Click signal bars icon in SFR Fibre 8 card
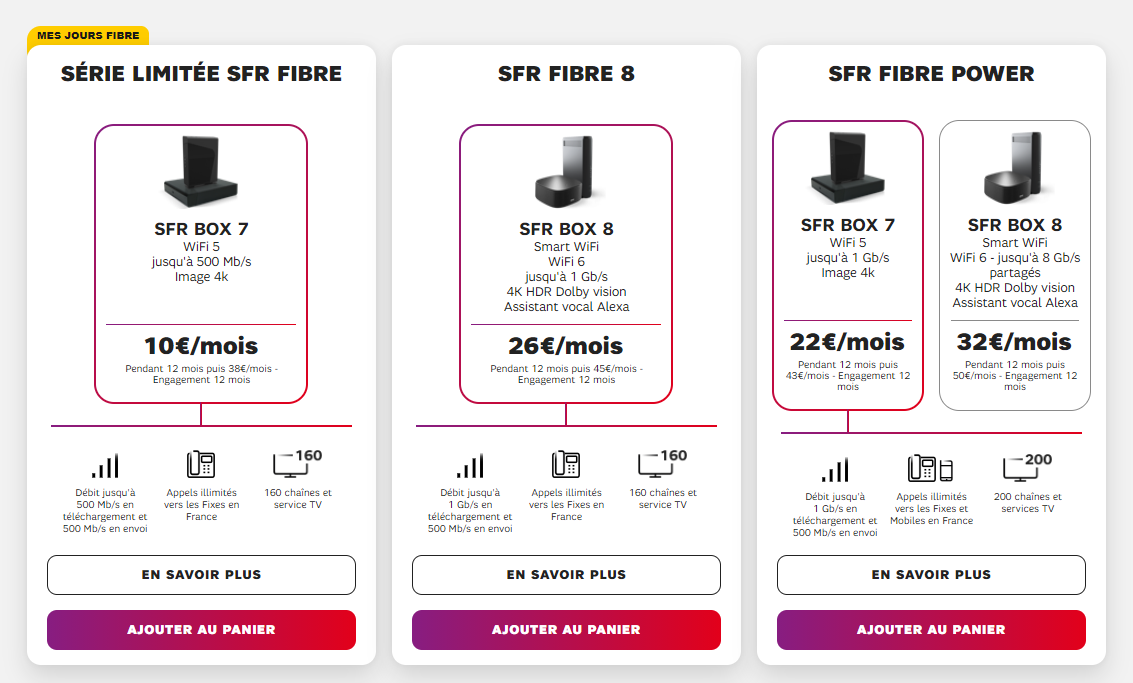Image resolution: width=1133 pixels, height=683 pixels. (470, 466)
